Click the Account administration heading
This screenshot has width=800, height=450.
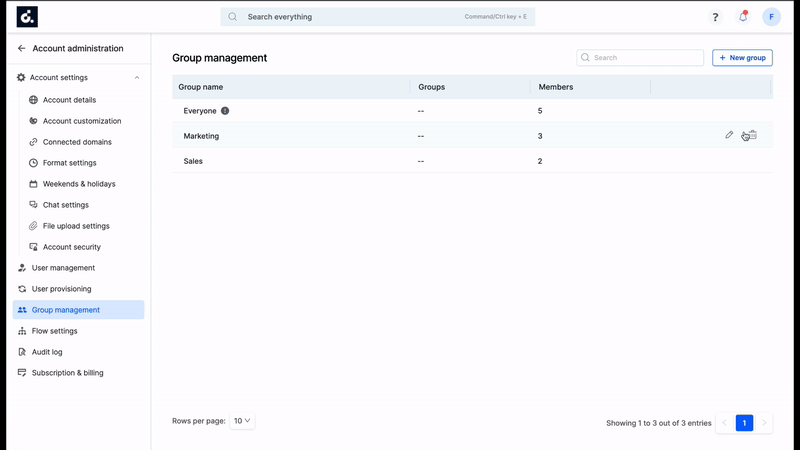78,48
